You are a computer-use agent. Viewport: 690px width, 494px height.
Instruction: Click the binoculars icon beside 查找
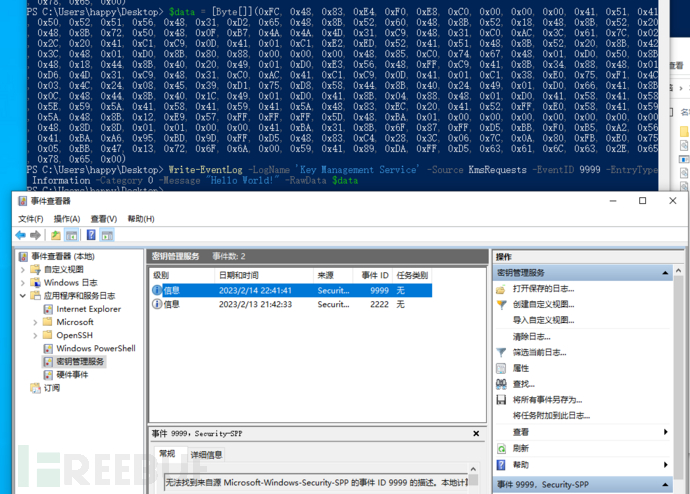click(501, 384)
